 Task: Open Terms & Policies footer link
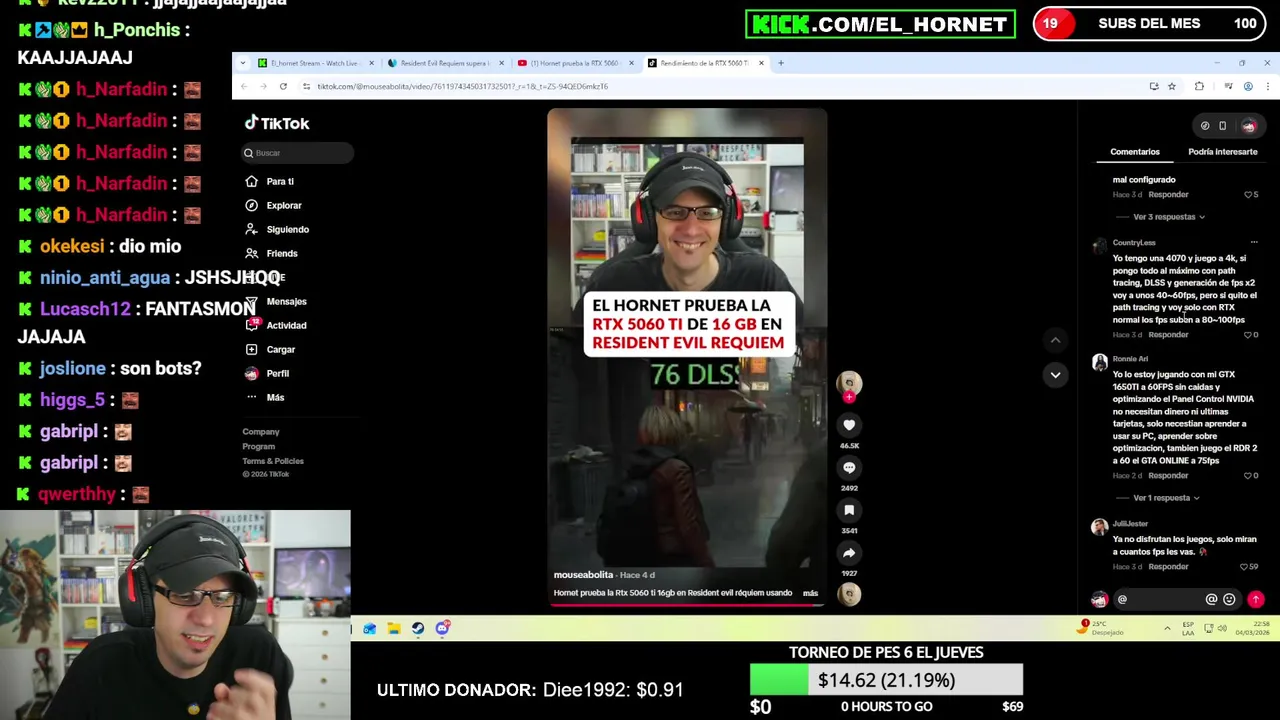(273, 461)
